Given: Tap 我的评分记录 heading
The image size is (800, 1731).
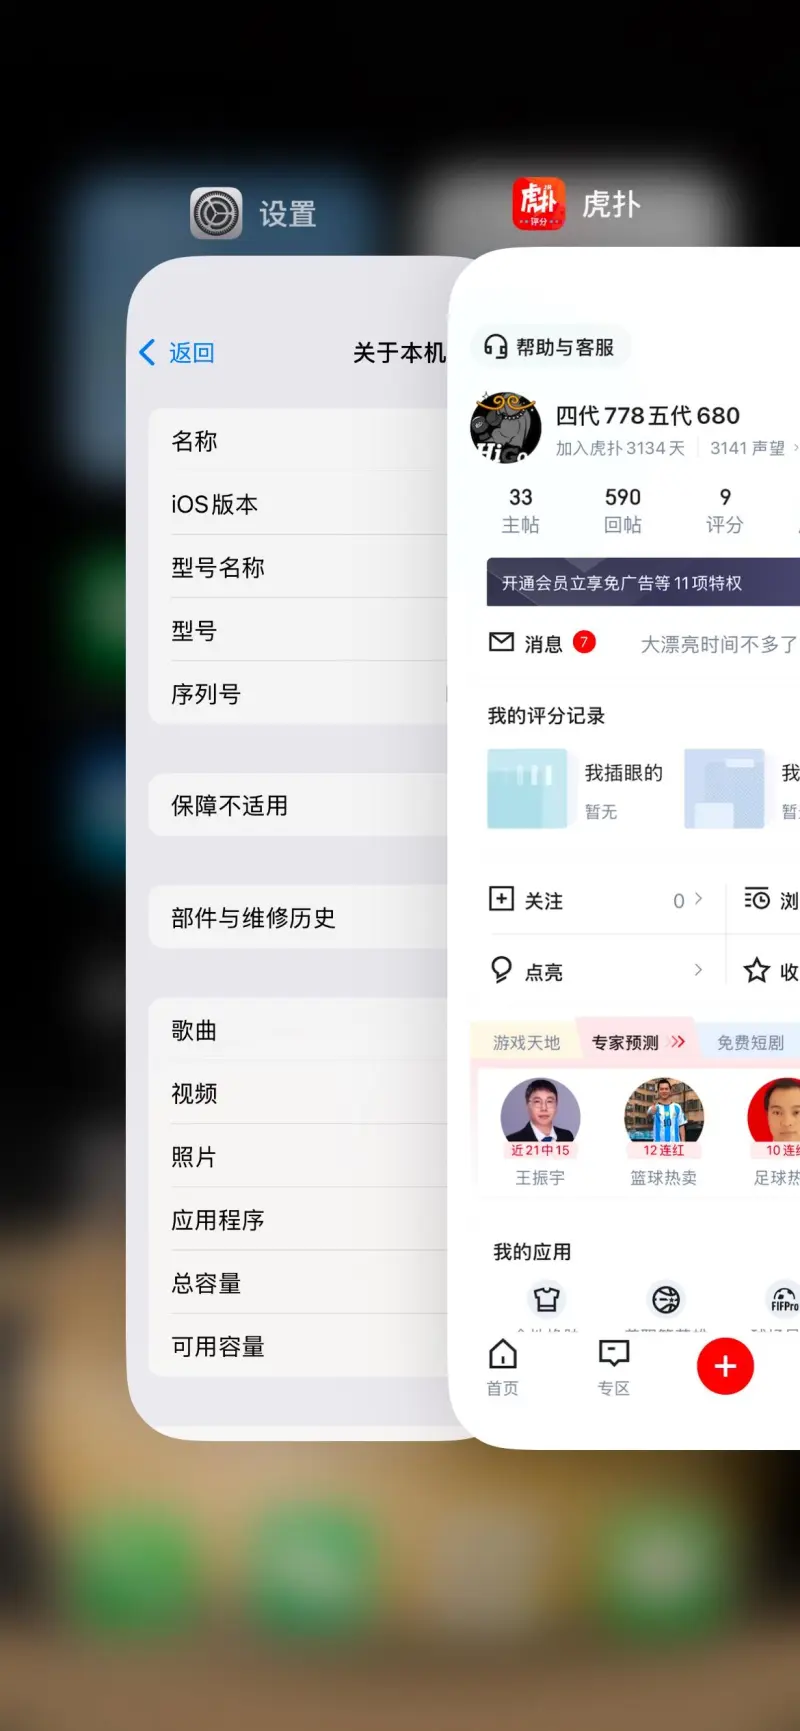Looking at the screenshot, I should click(546, 715).
